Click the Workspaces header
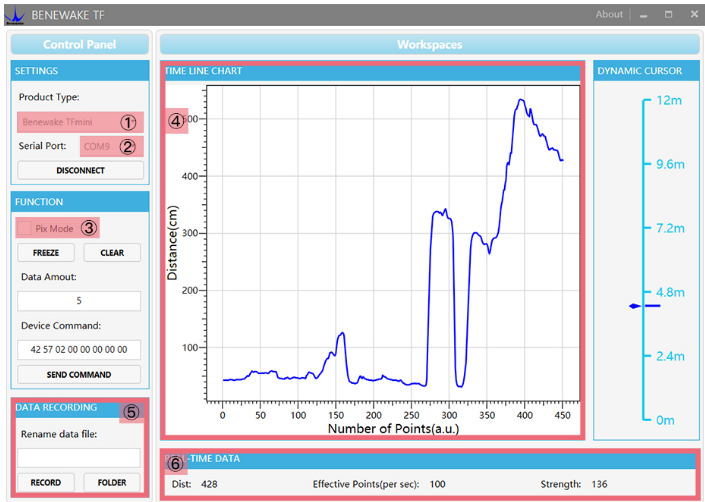 click(x=429, y=44)
